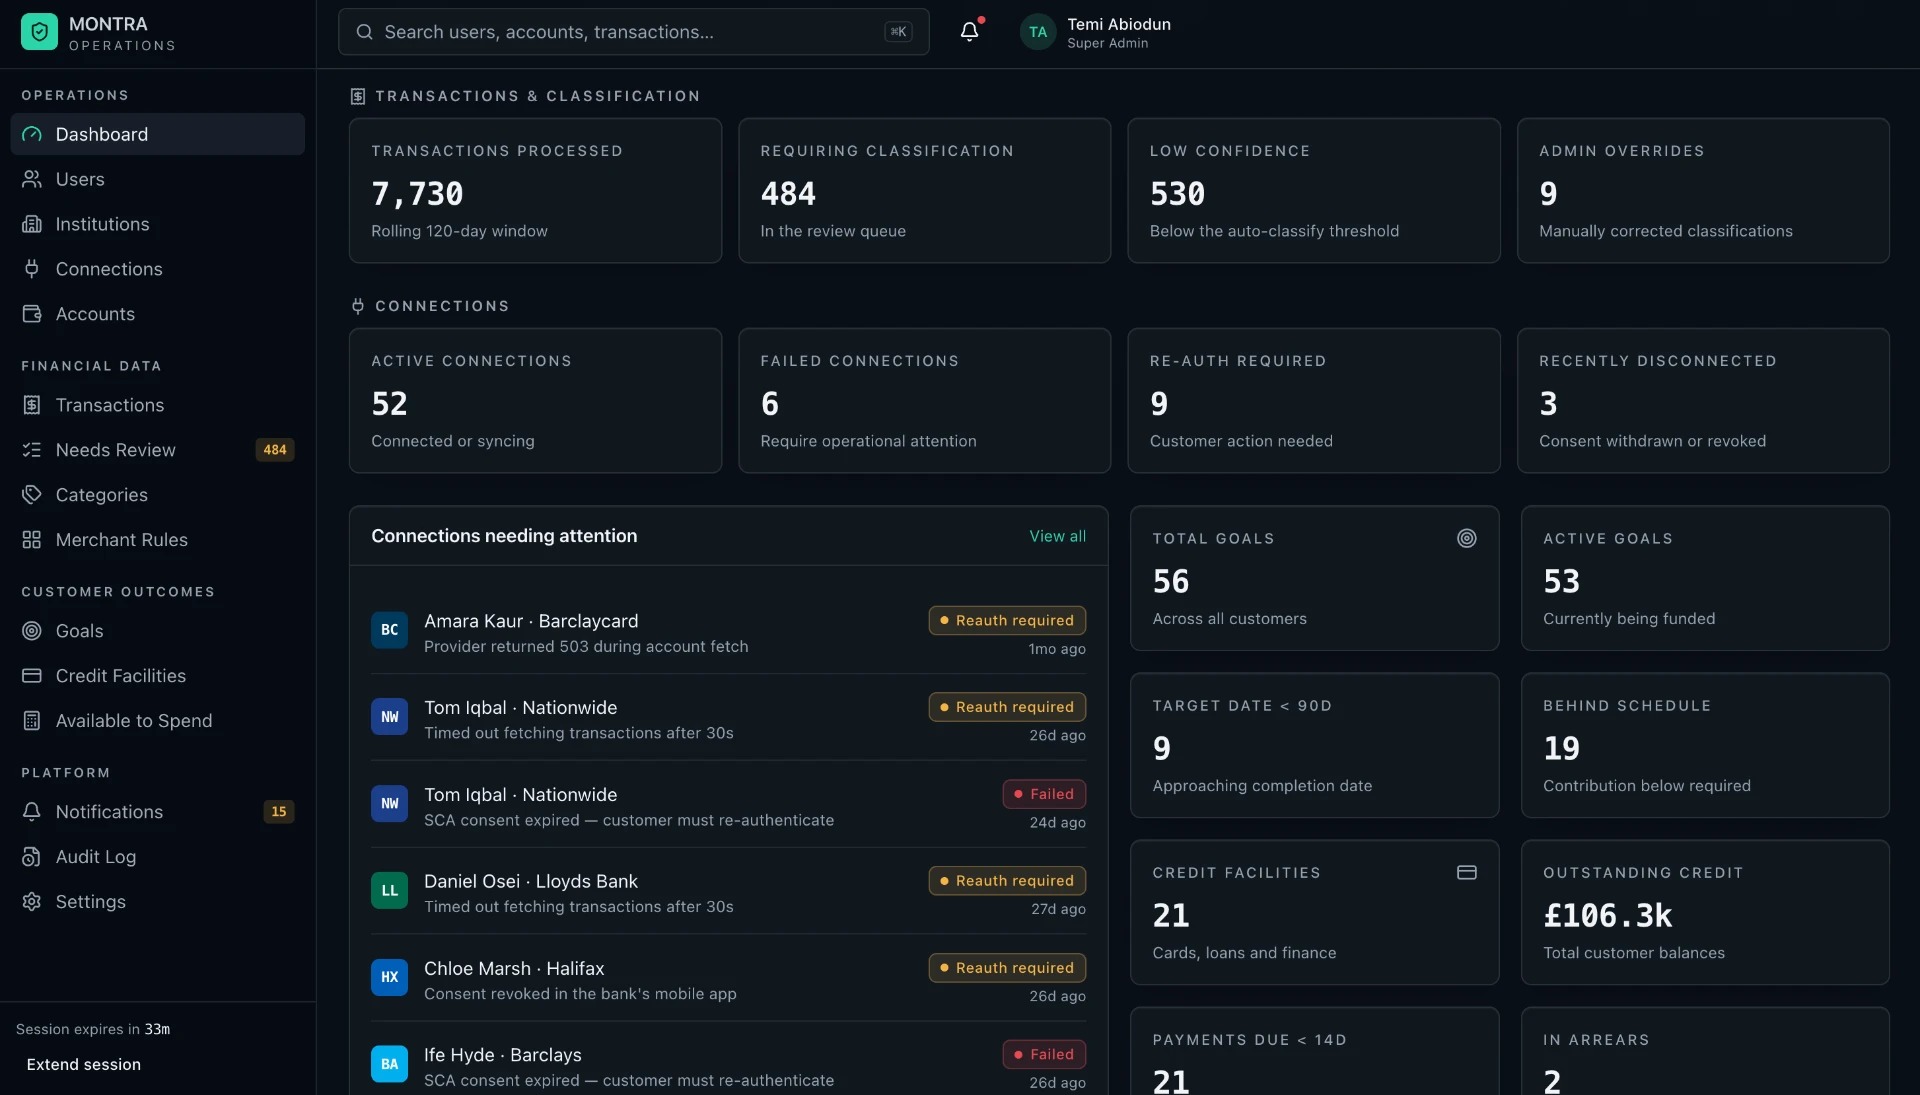1920x1095 pixels.
Task: Click the Re-auth Required 9 card
Action: point(1314,401)
